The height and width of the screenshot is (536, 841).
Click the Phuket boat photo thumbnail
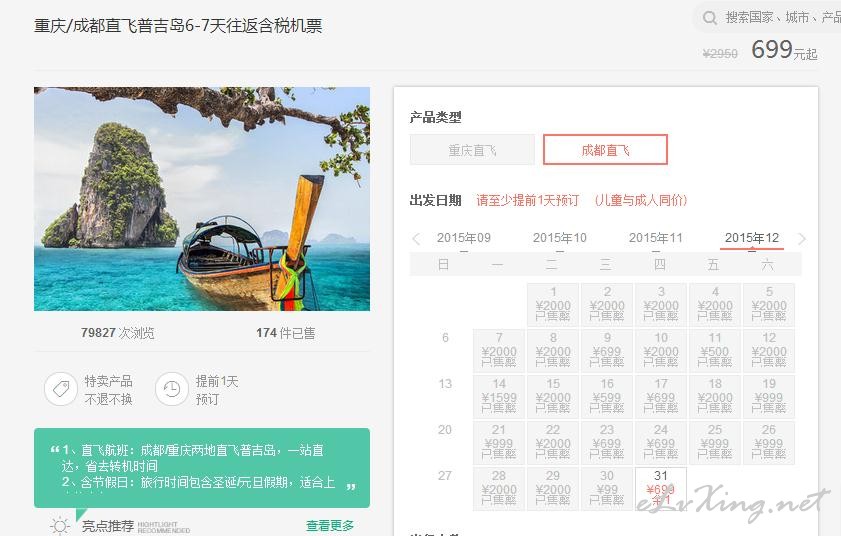(202, 199)
